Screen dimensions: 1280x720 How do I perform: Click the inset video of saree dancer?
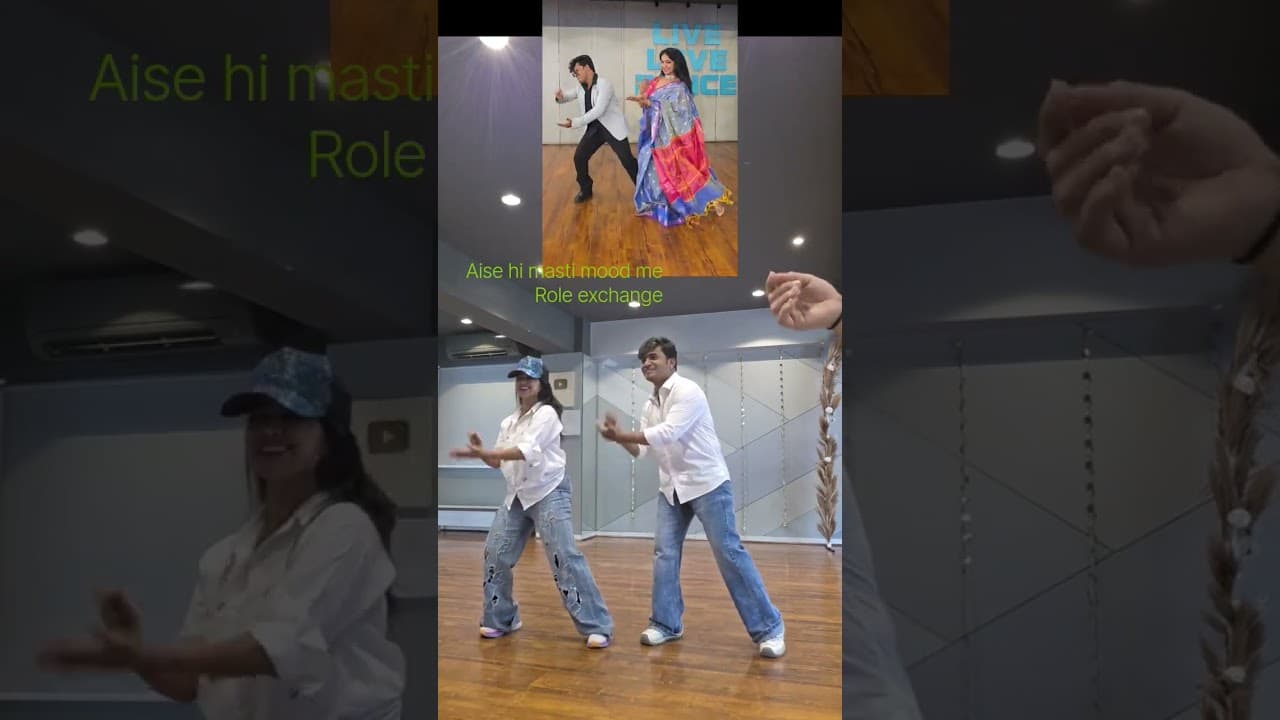(x=640, y=138)
